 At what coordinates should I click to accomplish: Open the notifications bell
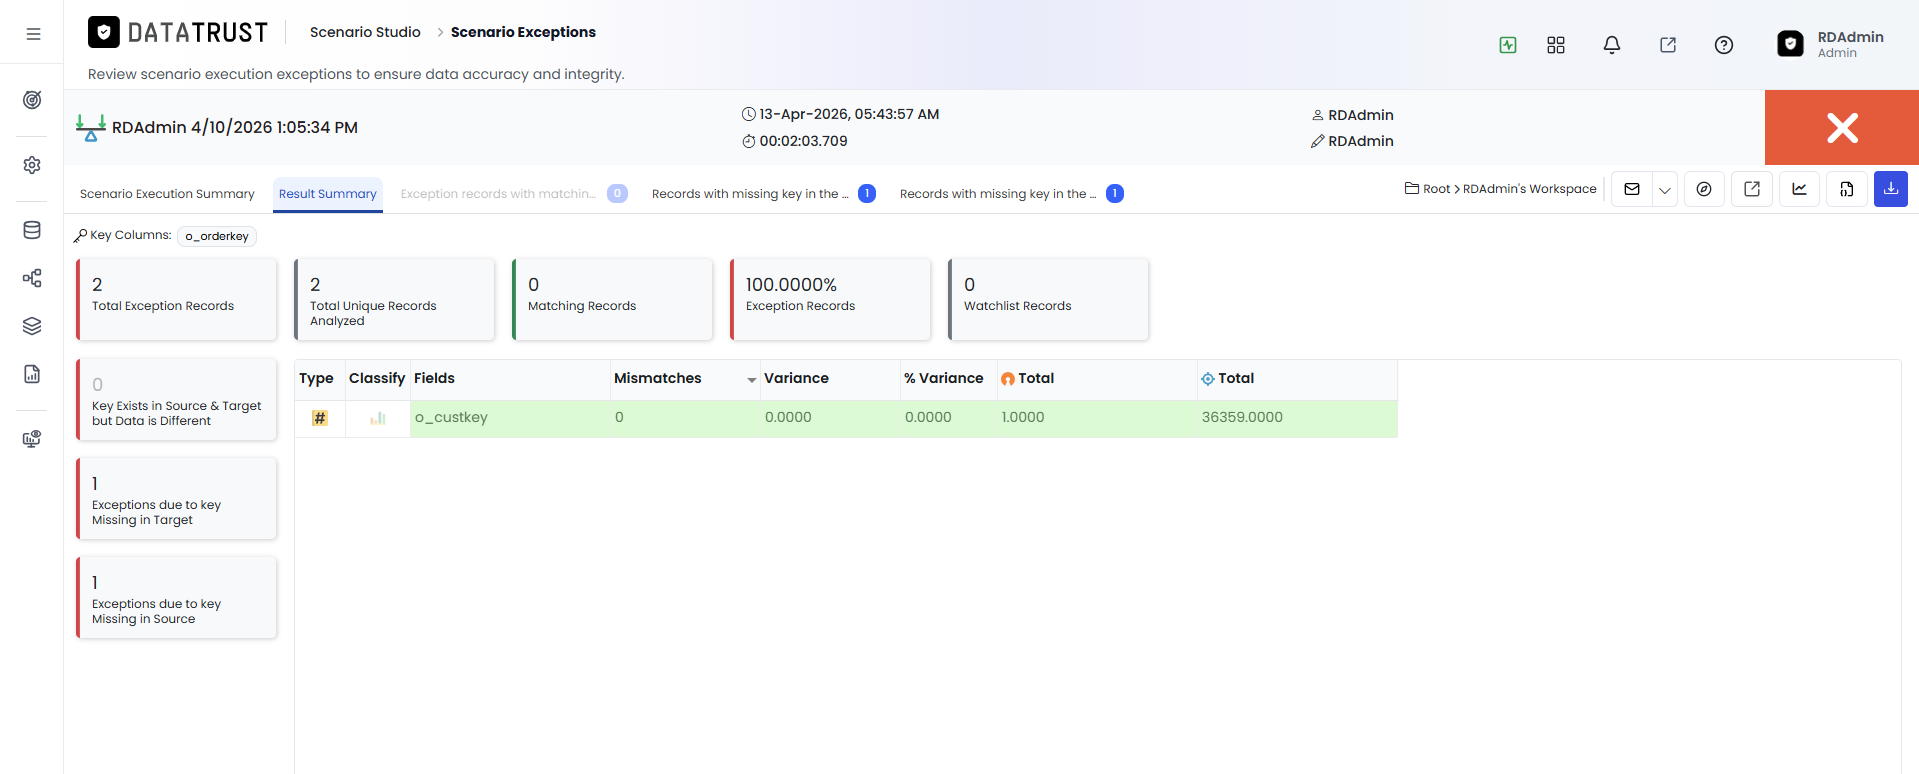point(1612,45)
